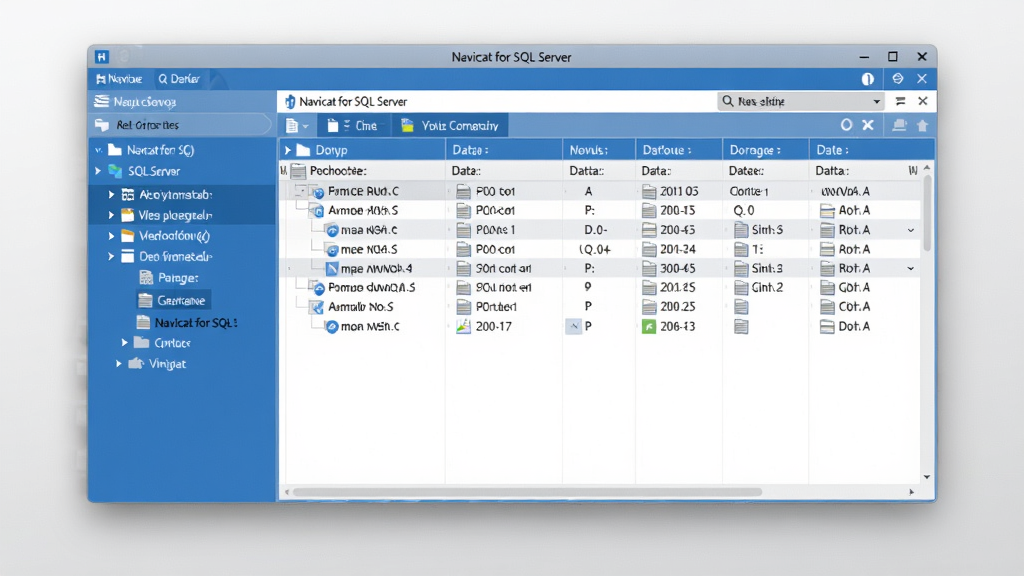Click the document icon beside 2011 05
This screenshot has height=576, width=1024.
point(648,191)
